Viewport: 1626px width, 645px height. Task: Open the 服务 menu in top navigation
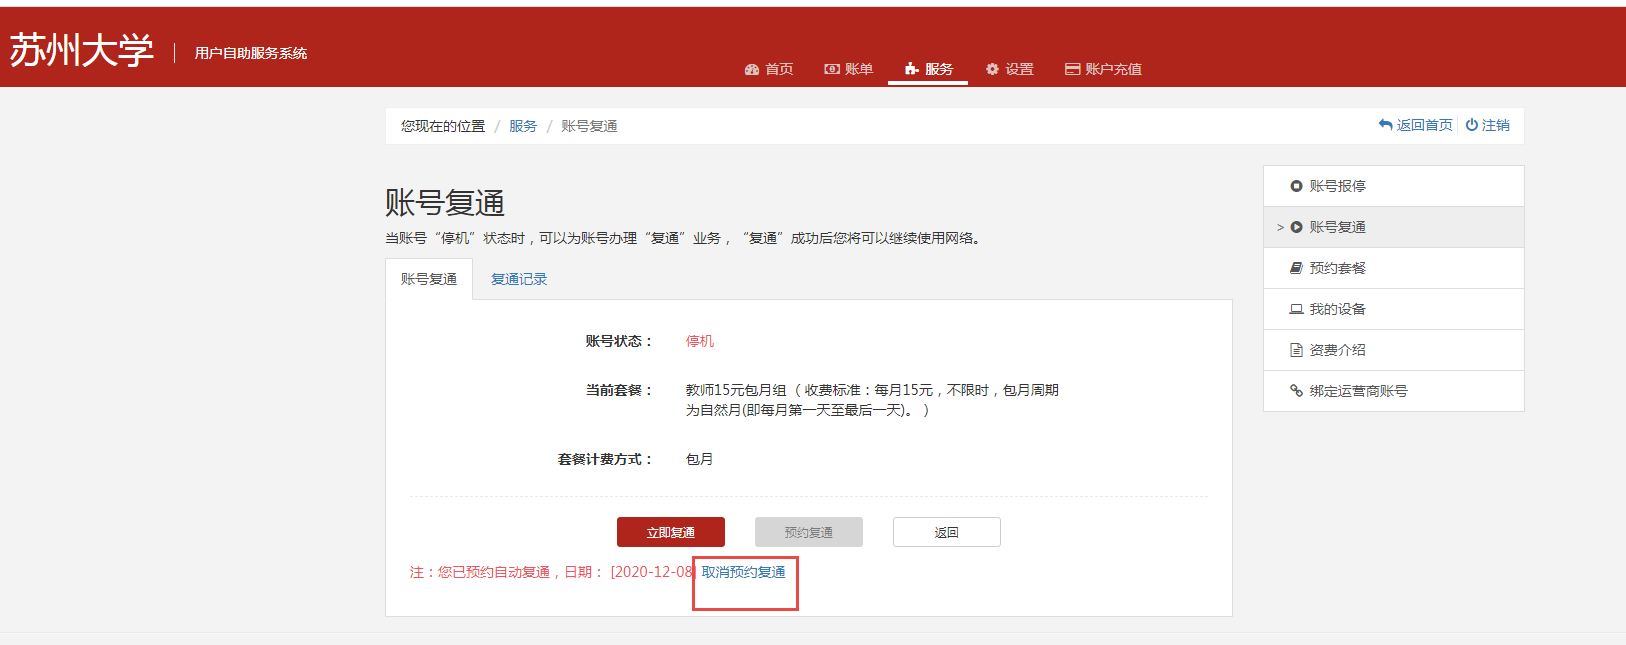[928, 69]
